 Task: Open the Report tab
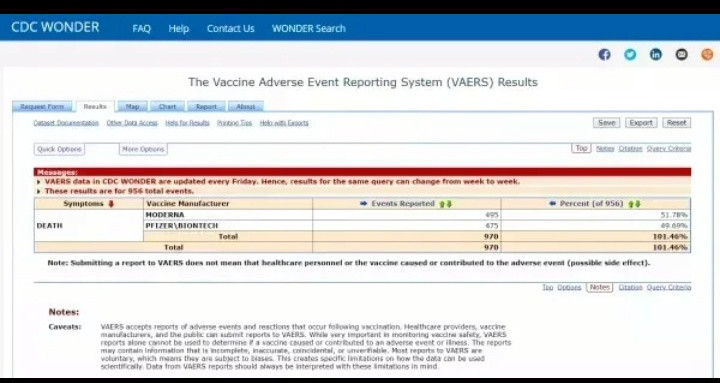[206, 107]
